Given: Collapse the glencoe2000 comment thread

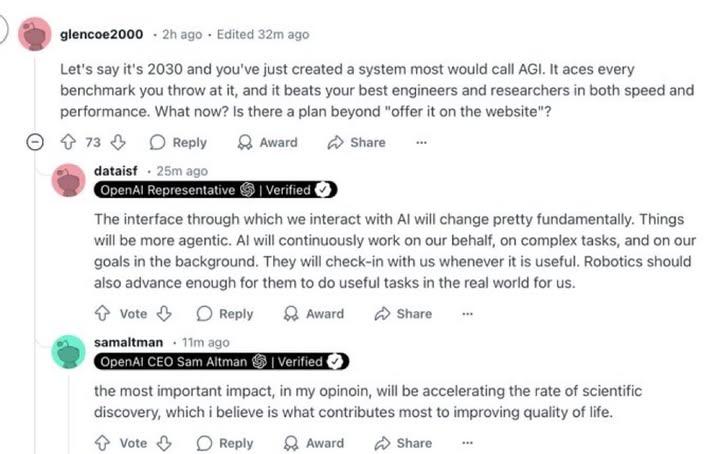Looking at the screenshot, I should coord(36,142).
